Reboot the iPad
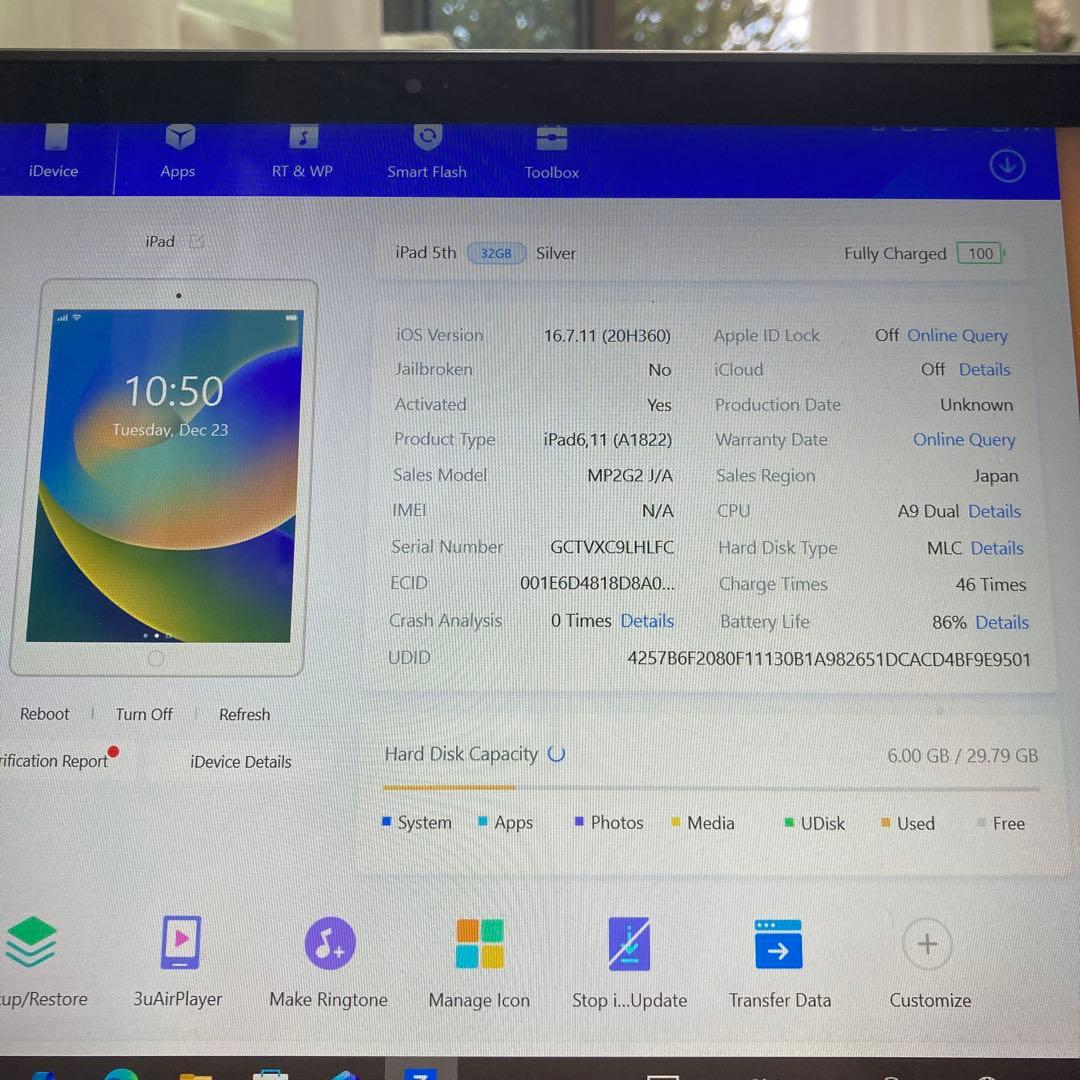The image size is (1080, 1080). click(44, 714)
